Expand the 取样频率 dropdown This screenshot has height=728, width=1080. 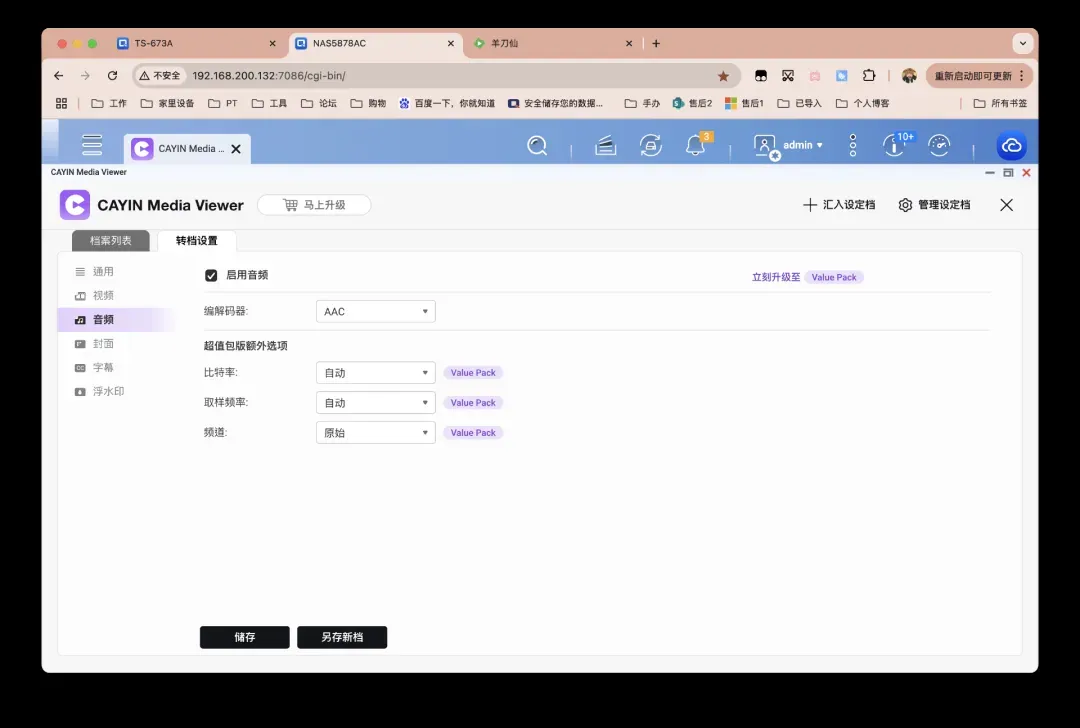[375, 403]
